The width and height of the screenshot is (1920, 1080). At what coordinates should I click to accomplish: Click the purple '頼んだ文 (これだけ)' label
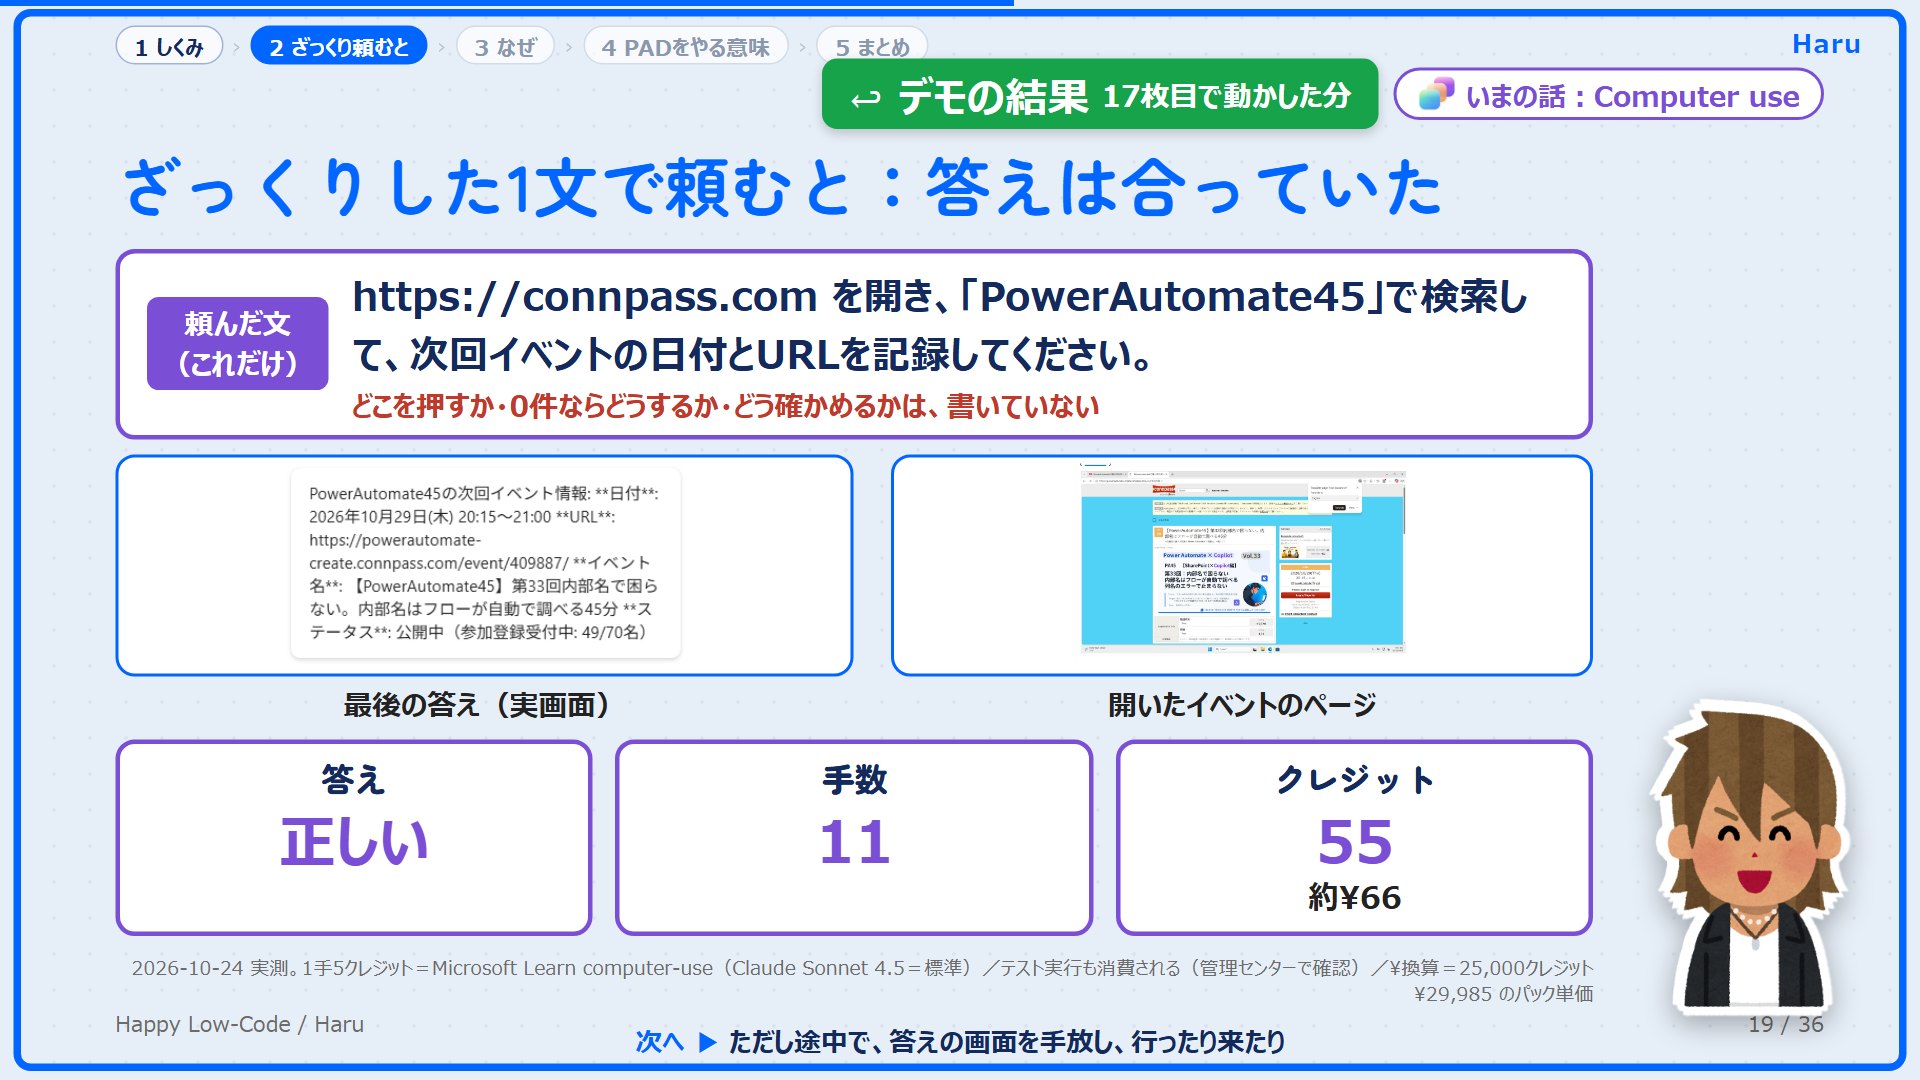click(237, 343)
